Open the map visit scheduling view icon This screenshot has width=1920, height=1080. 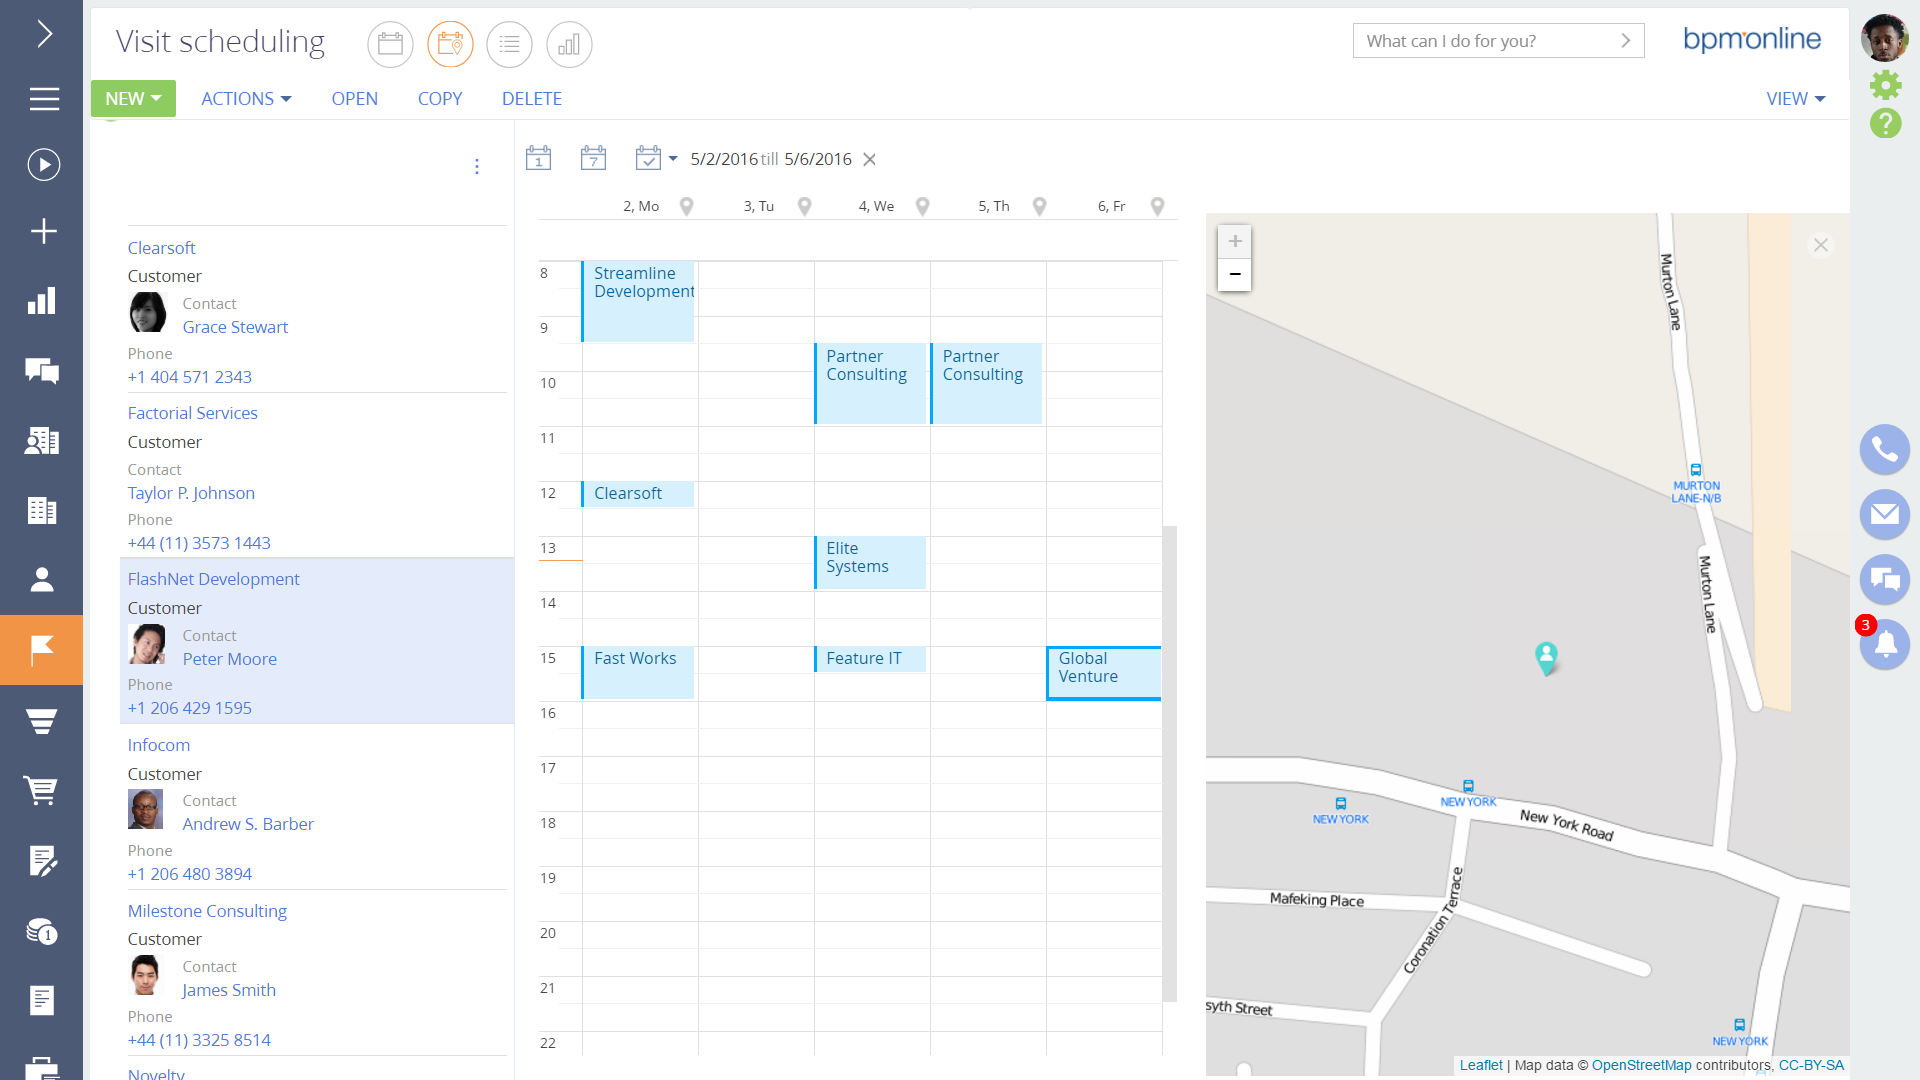tap(450, 44)
